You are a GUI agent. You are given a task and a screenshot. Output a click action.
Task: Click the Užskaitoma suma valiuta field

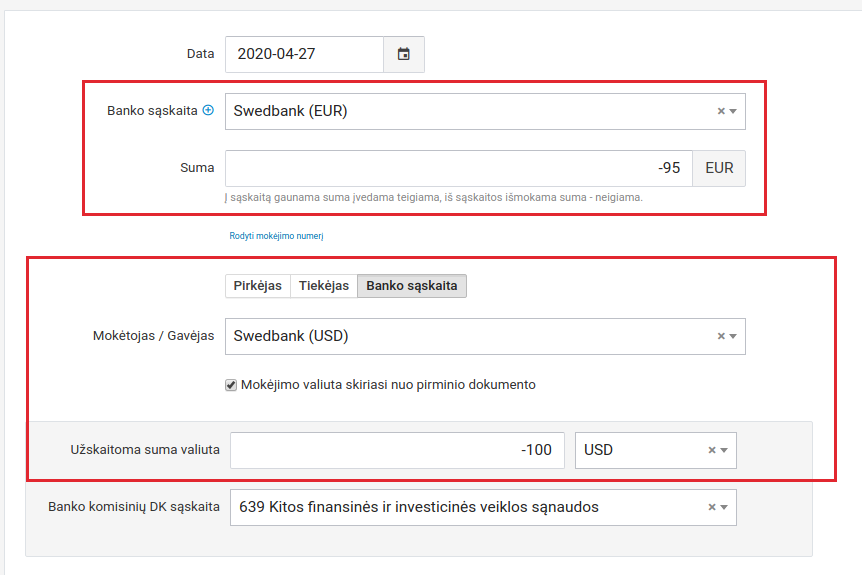point(397,450)
